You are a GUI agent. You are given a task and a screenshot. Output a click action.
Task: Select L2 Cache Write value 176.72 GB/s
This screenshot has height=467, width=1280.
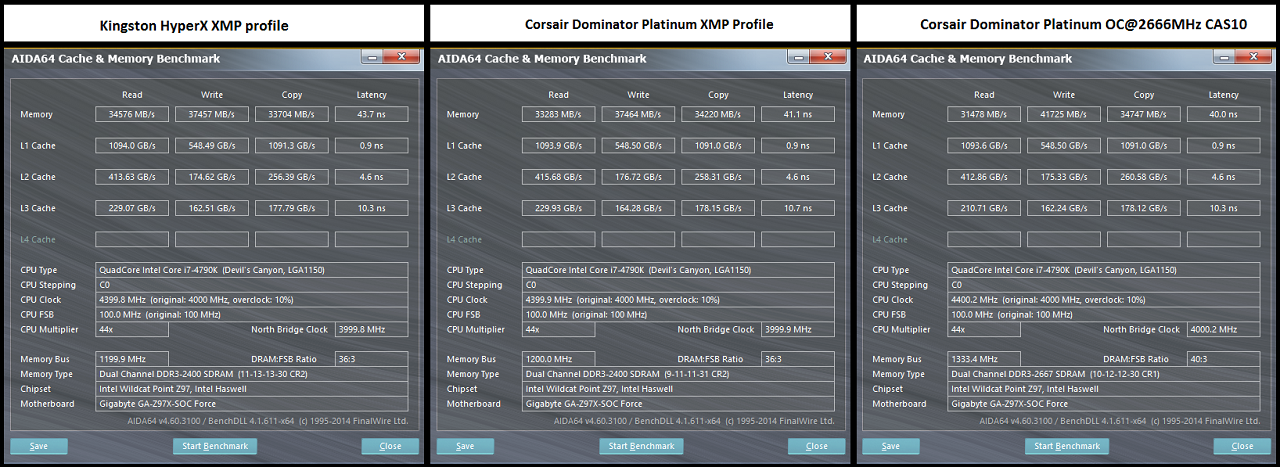pyautogui.click(x=638, y=177)
